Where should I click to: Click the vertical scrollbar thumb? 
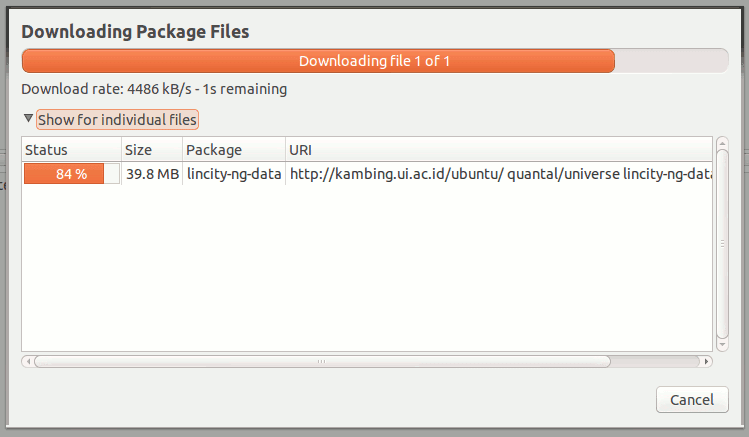(722, 244)
